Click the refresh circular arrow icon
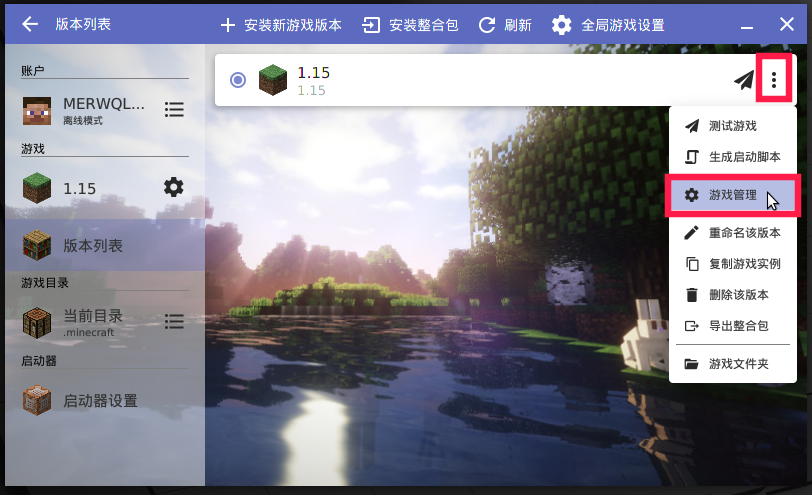Screen dimensions: 812x495 click(487, 25)
